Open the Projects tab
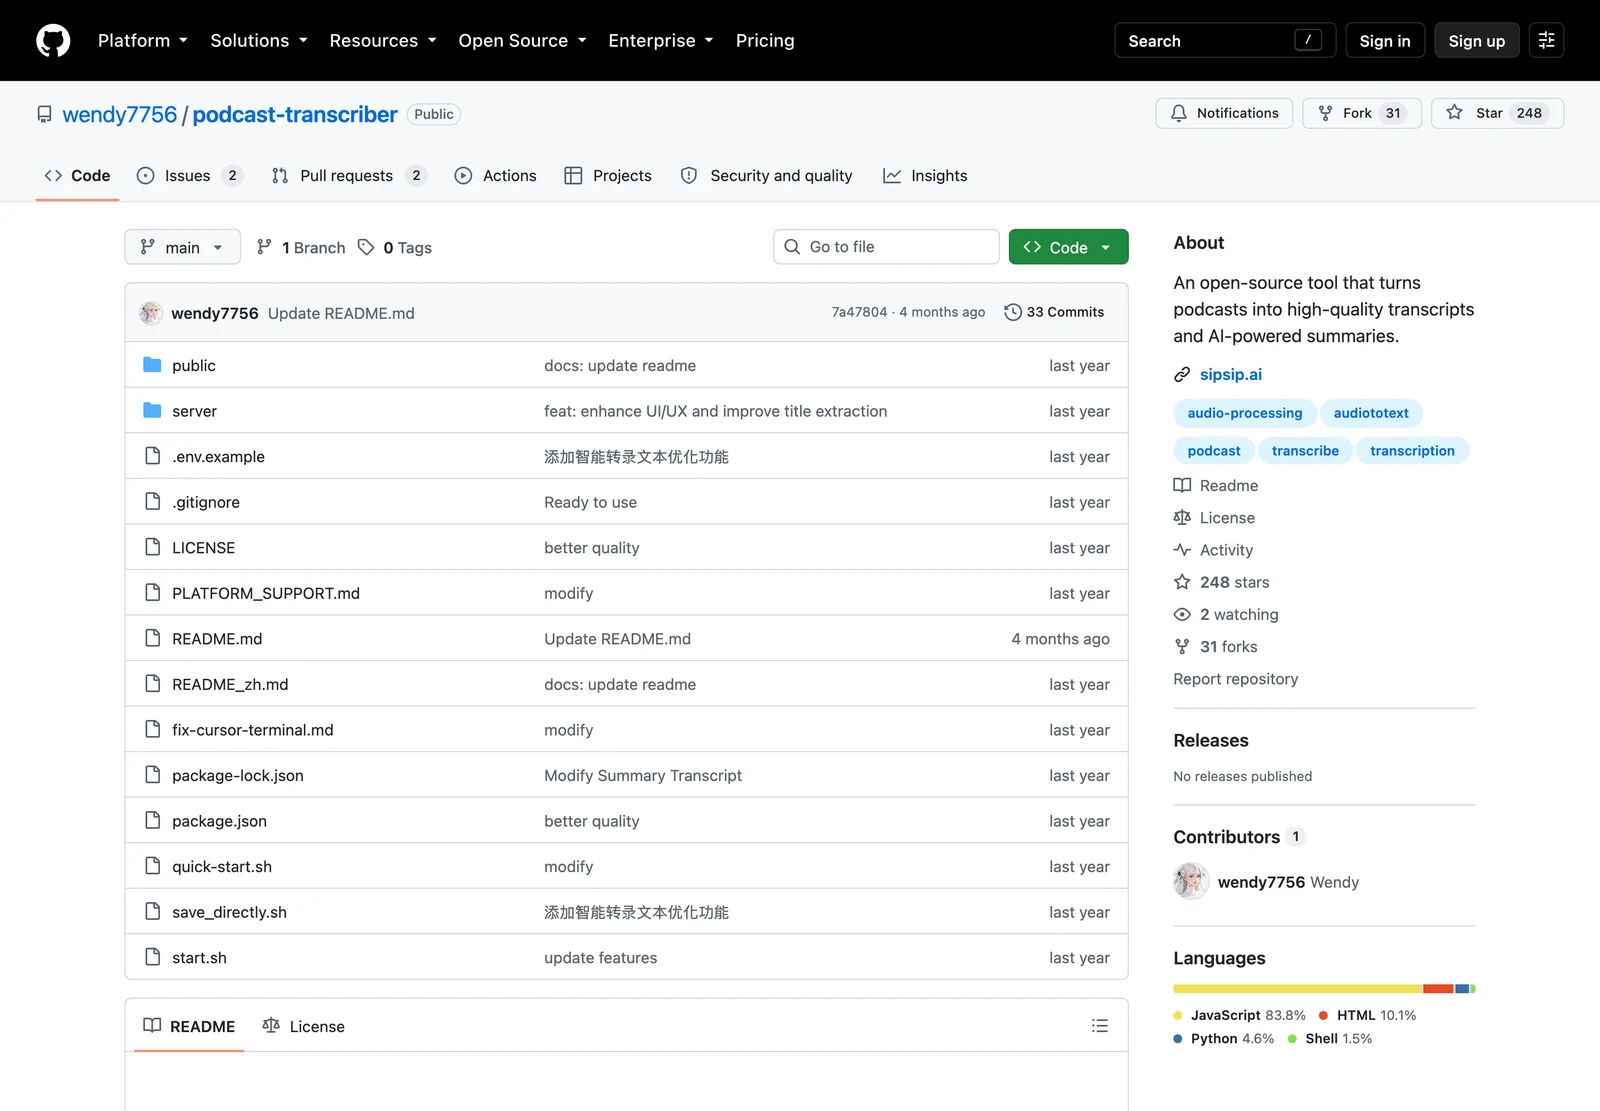Screen dimensions: 1600x1111 tap(608, 176)
